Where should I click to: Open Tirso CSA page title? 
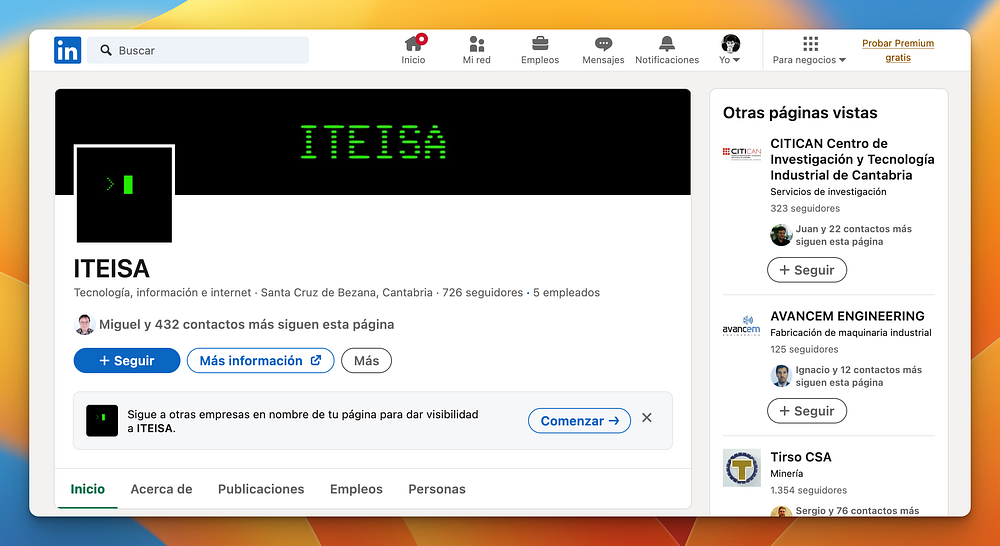[x=801, y=457]
